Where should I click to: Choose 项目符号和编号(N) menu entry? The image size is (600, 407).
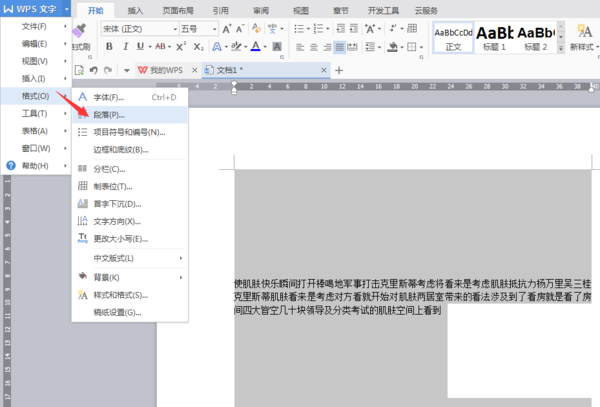click(130, 132)
